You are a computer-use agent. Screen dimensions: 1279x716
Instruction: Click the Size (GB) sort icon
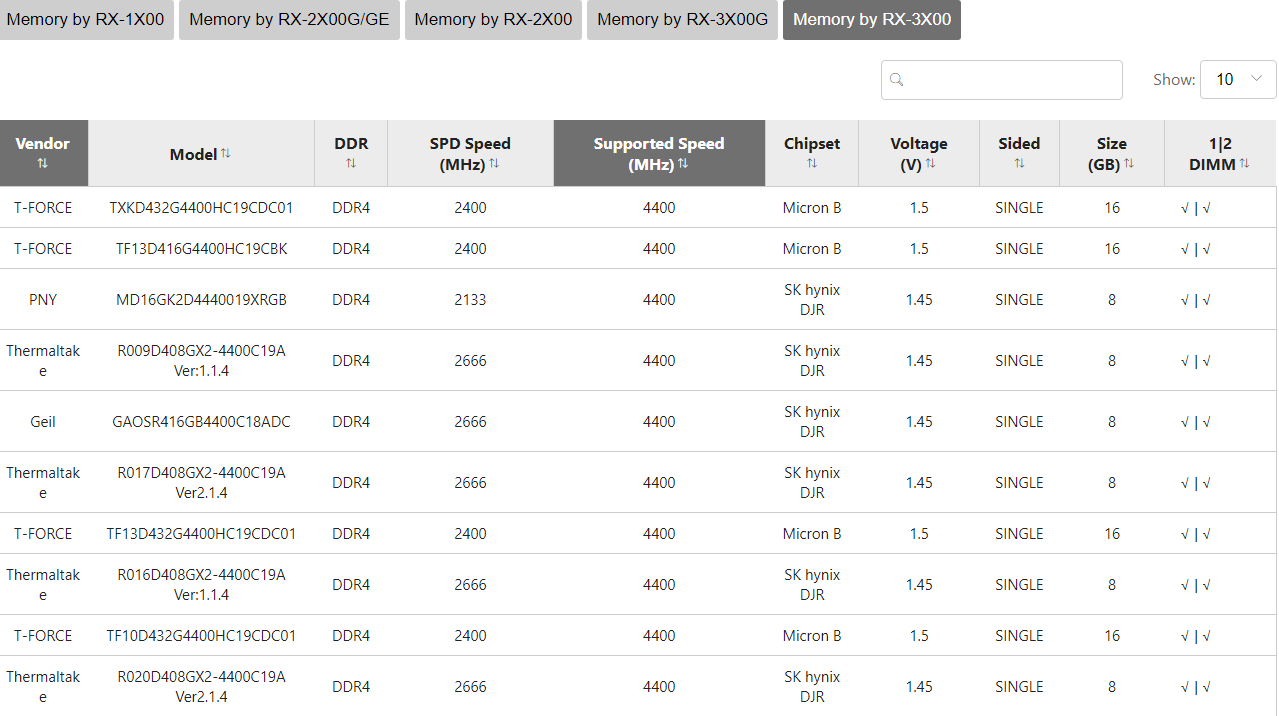click(1129, 163)
